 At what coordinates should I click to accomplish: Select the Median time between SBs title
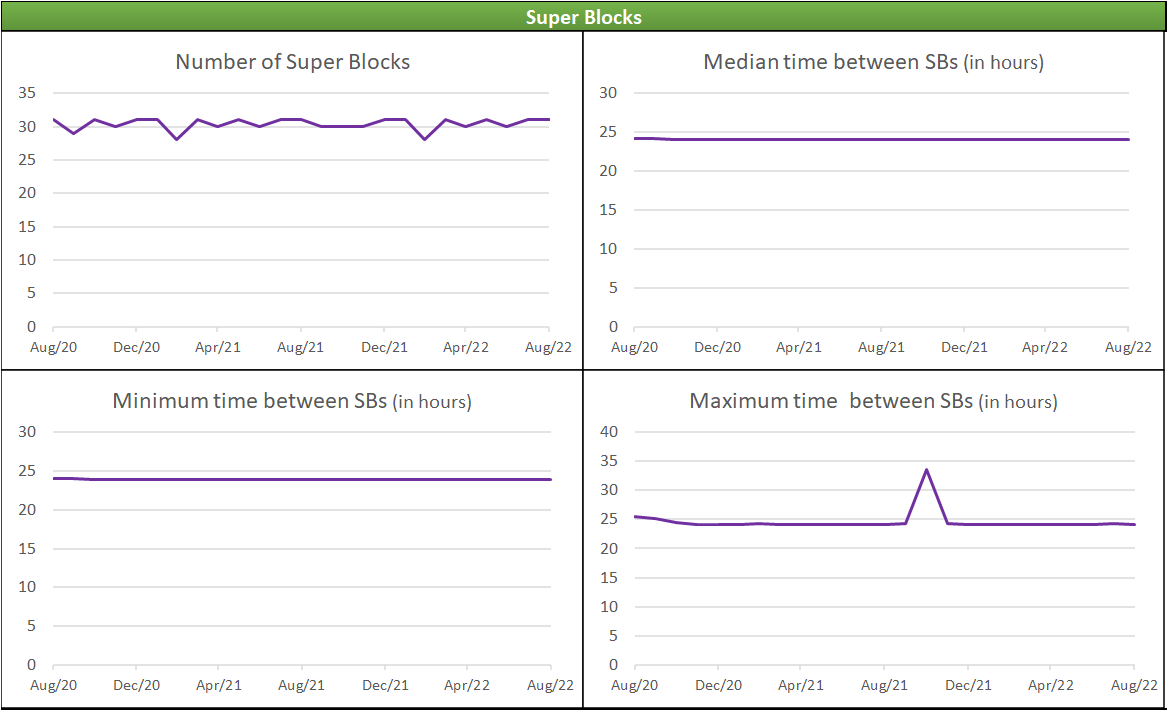click(x=873, y=62)
